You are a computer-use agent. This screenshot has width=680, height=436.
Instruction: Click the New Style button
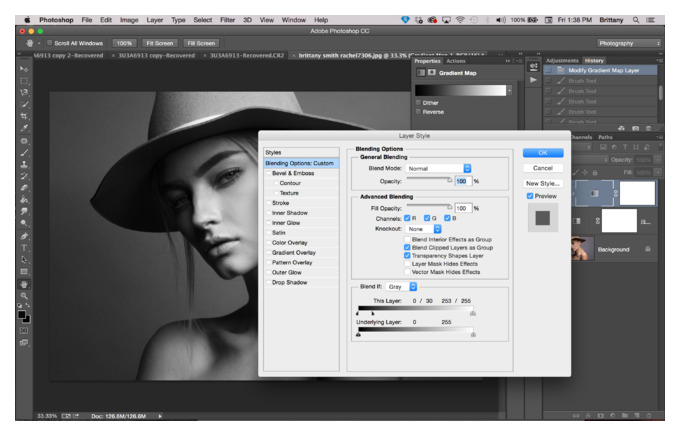pyautogui.click(x=543, y=184)
